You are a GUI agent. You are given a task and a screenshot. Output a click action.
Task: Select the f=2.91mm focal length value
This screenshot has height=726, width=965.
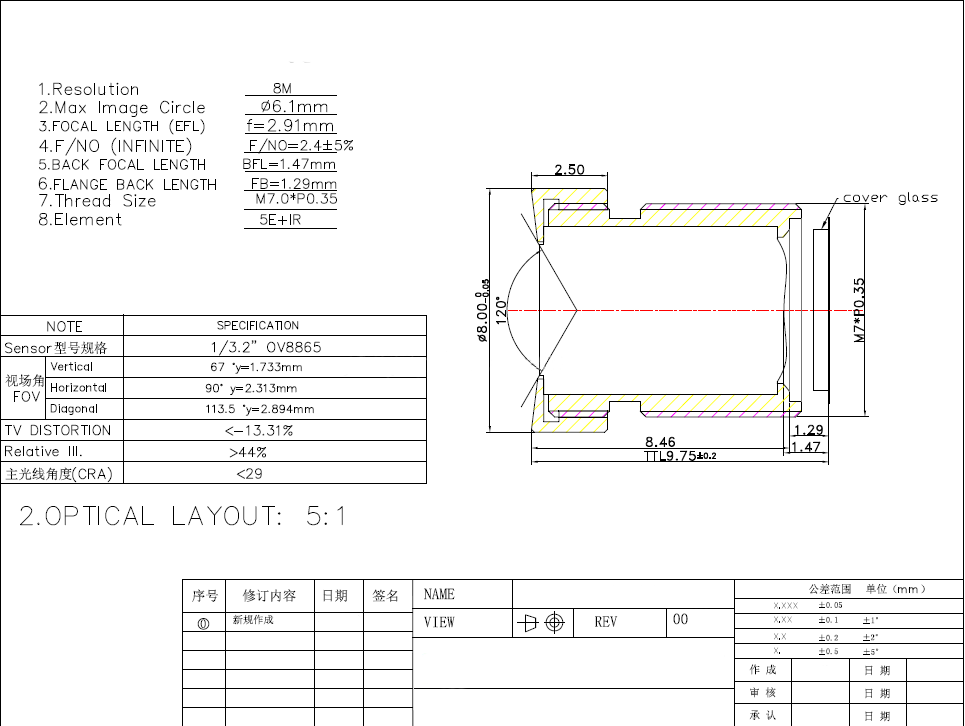[290, 126]
